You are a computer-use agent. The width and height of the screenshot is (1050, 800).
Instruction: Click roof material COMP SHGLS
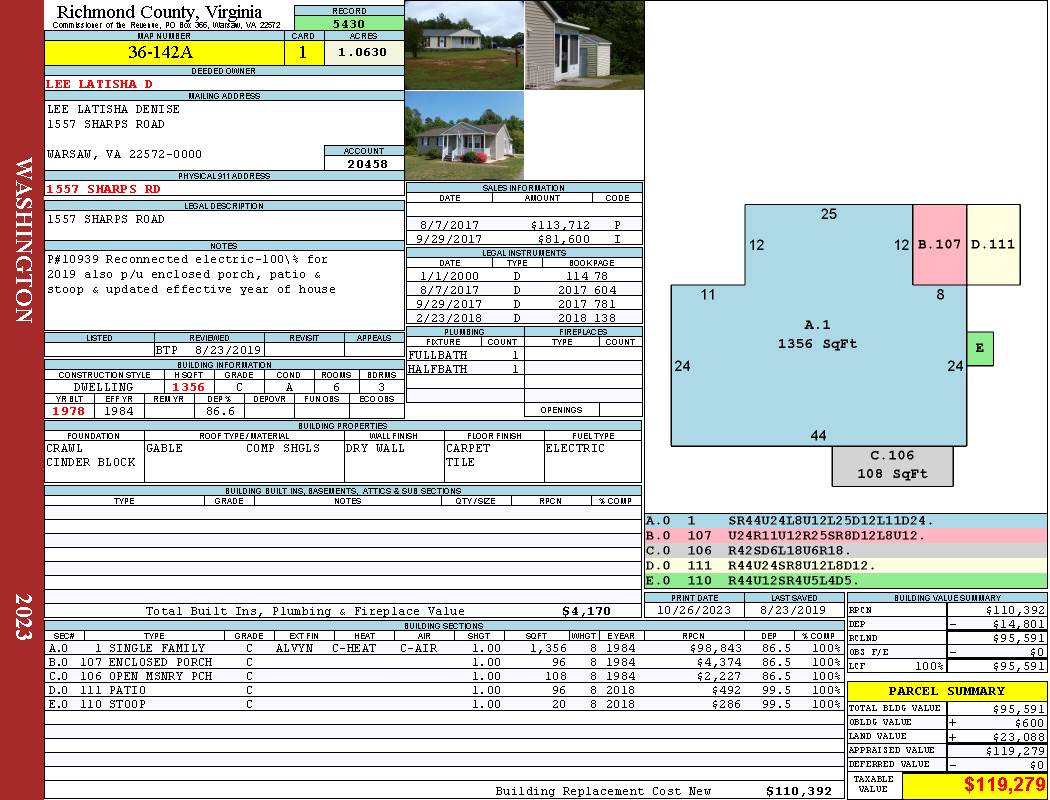click(283, 448)
